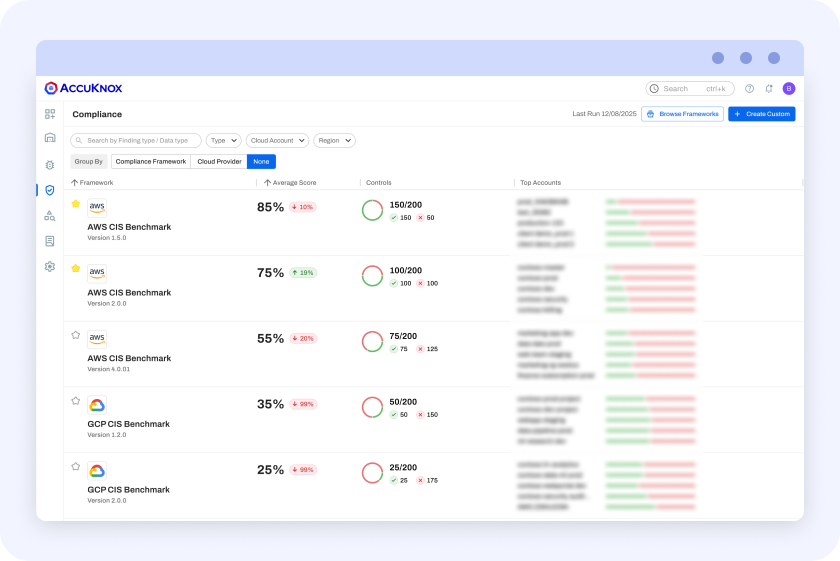Favorite GCP CIS Benchmark Version 1.2.0
The image size is (840, 561).
coord(76,401)
